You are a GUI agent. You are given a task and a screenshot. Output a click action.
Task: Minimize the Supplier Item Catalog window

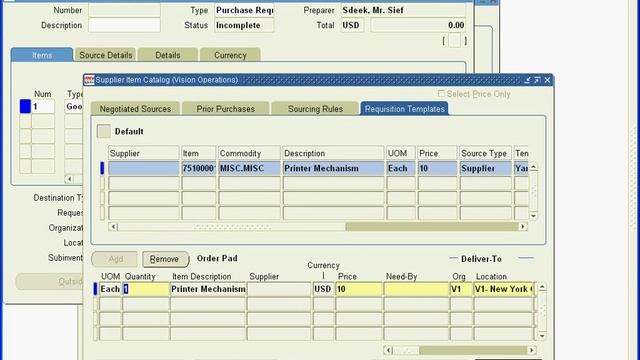(x=527, y=80)
